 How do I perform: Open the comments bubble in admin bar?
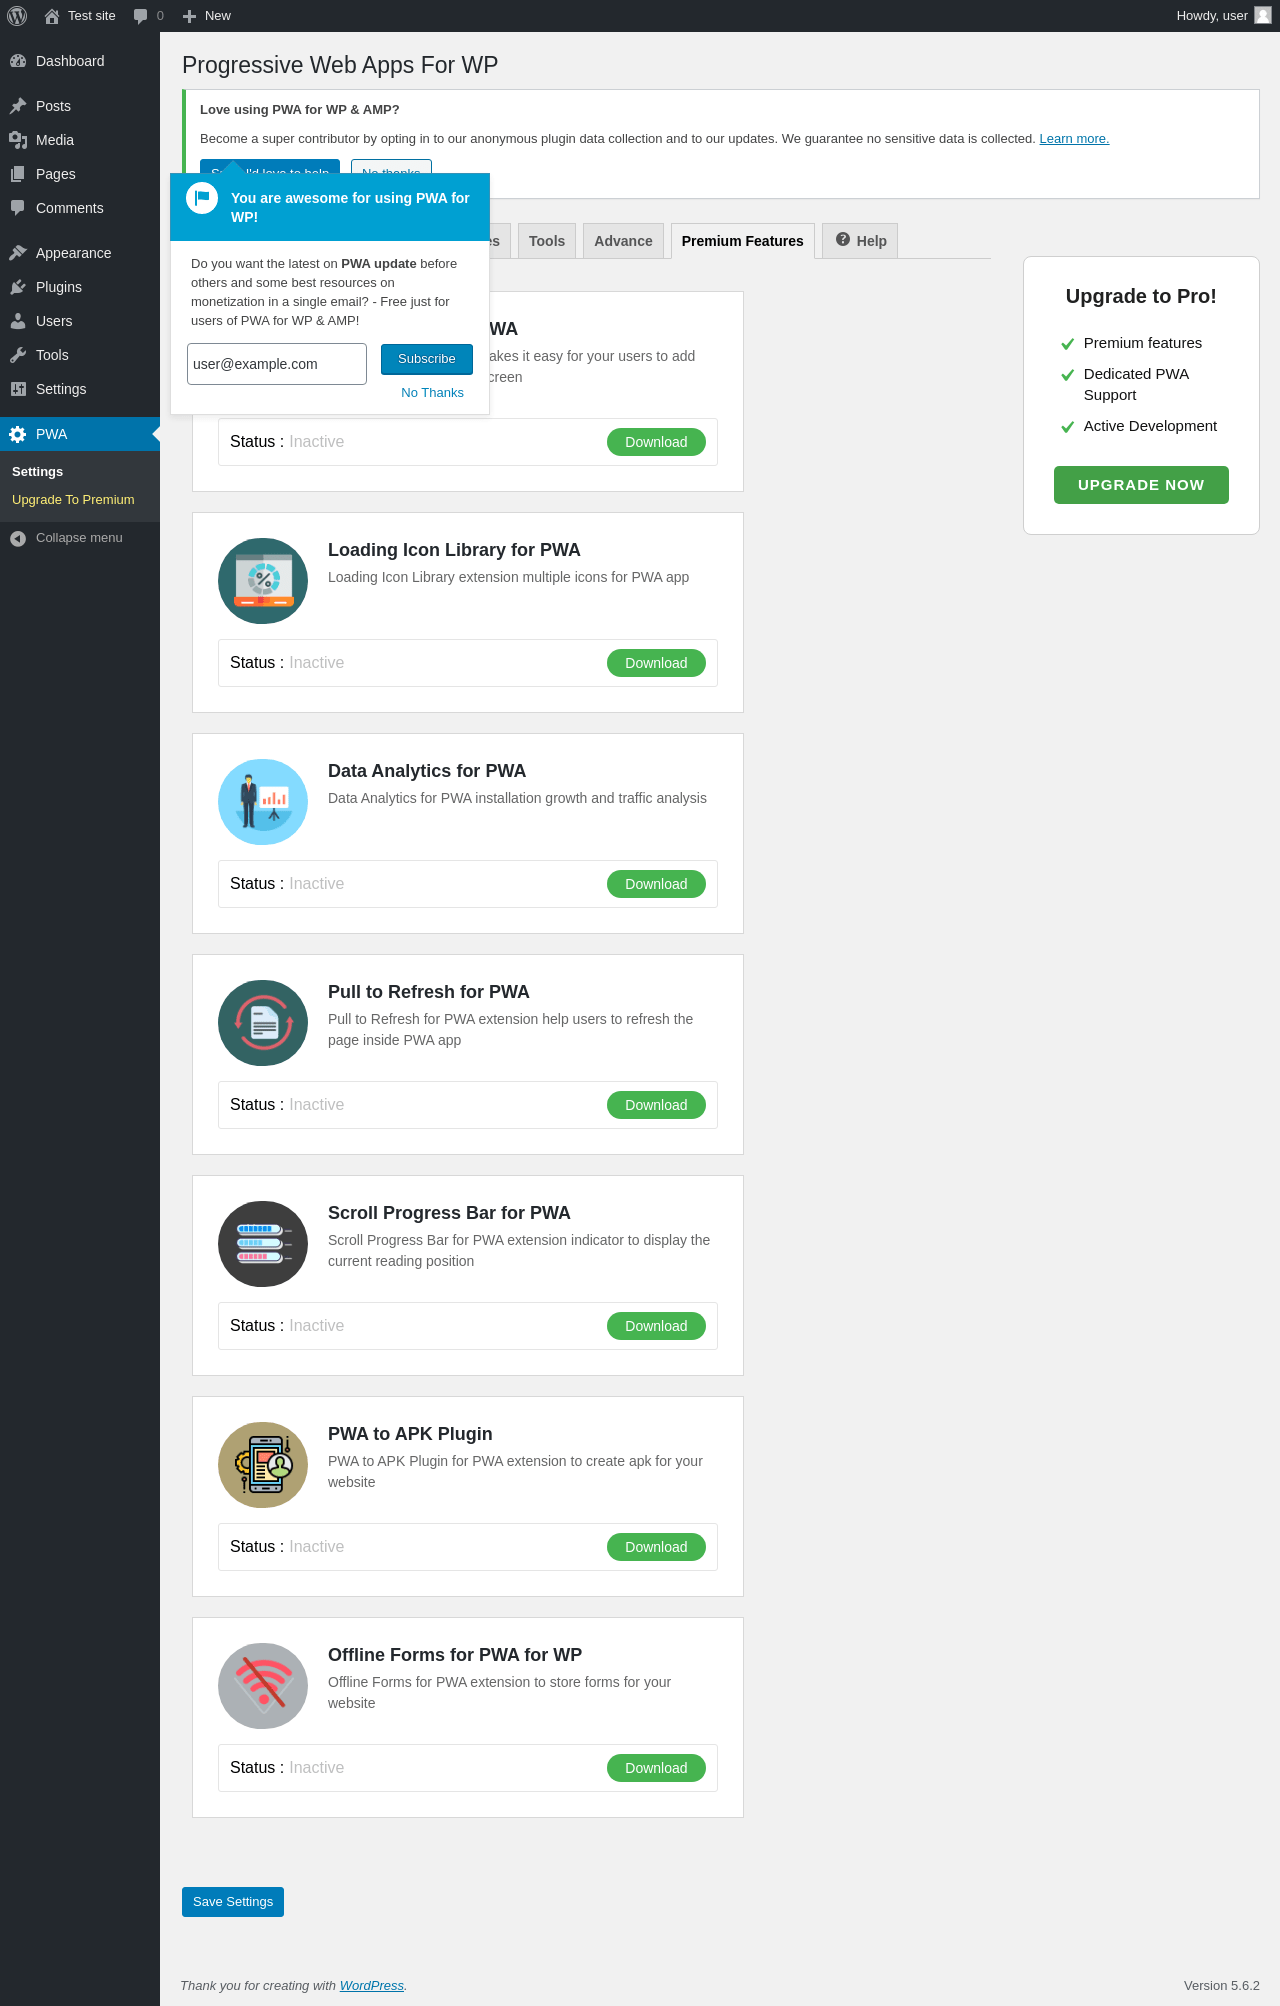[x=141, y=16]
